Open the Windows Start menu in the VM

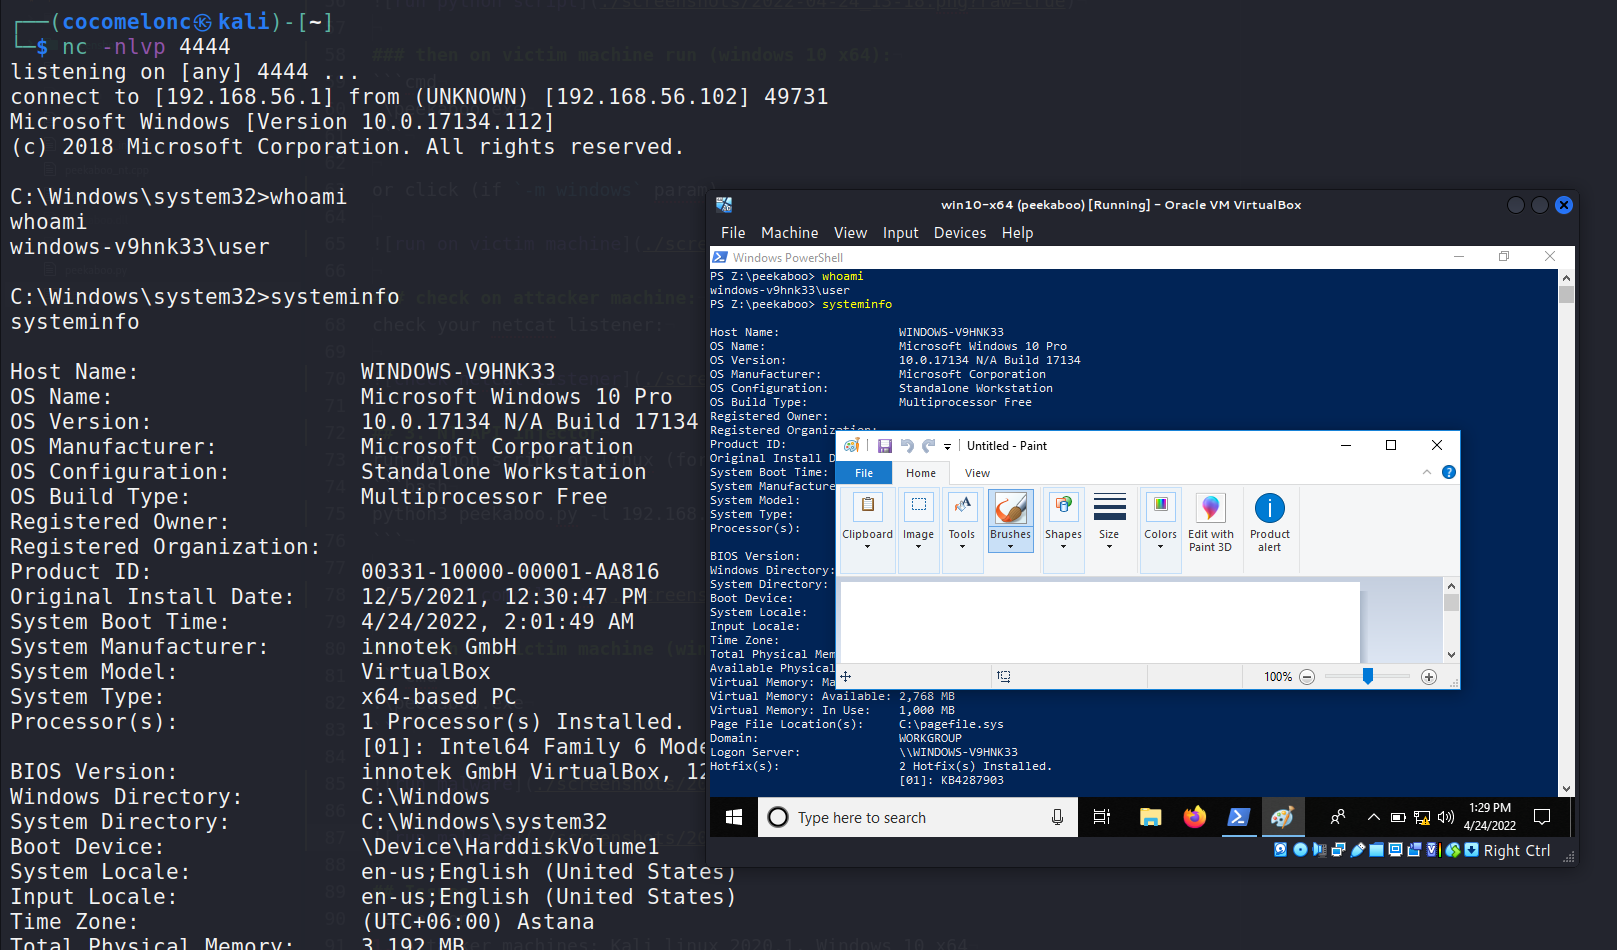pos(733,817)
